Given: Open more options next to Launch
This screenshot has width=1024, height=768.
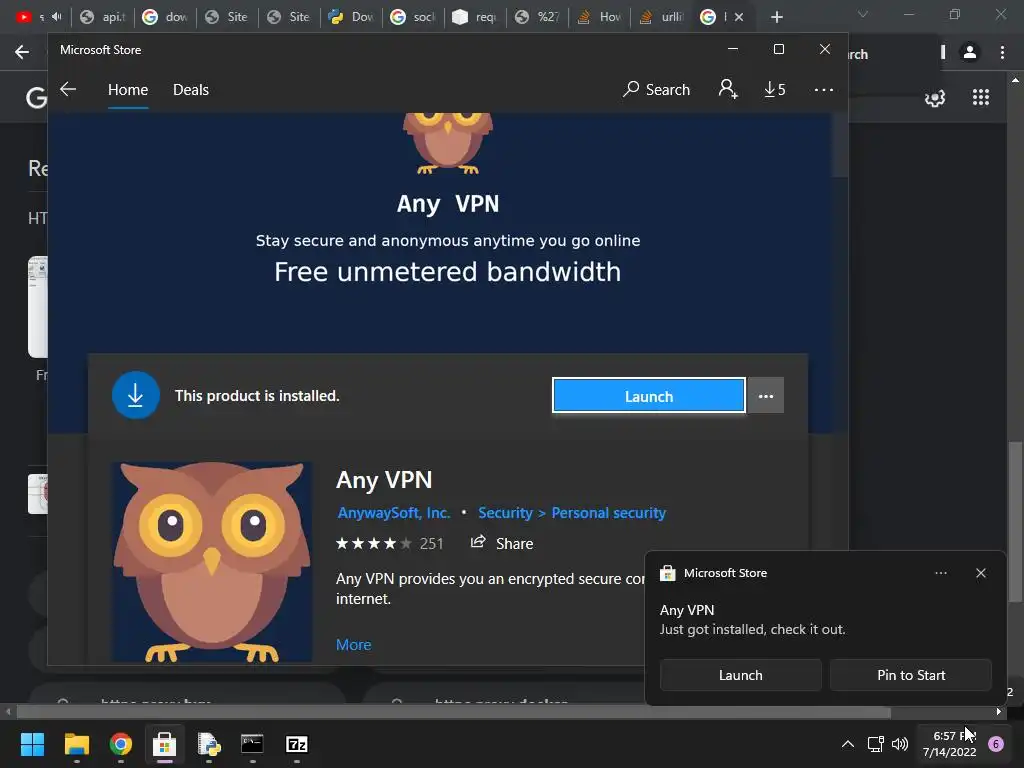Looking at the screenshot, I should tap(765, 396).
